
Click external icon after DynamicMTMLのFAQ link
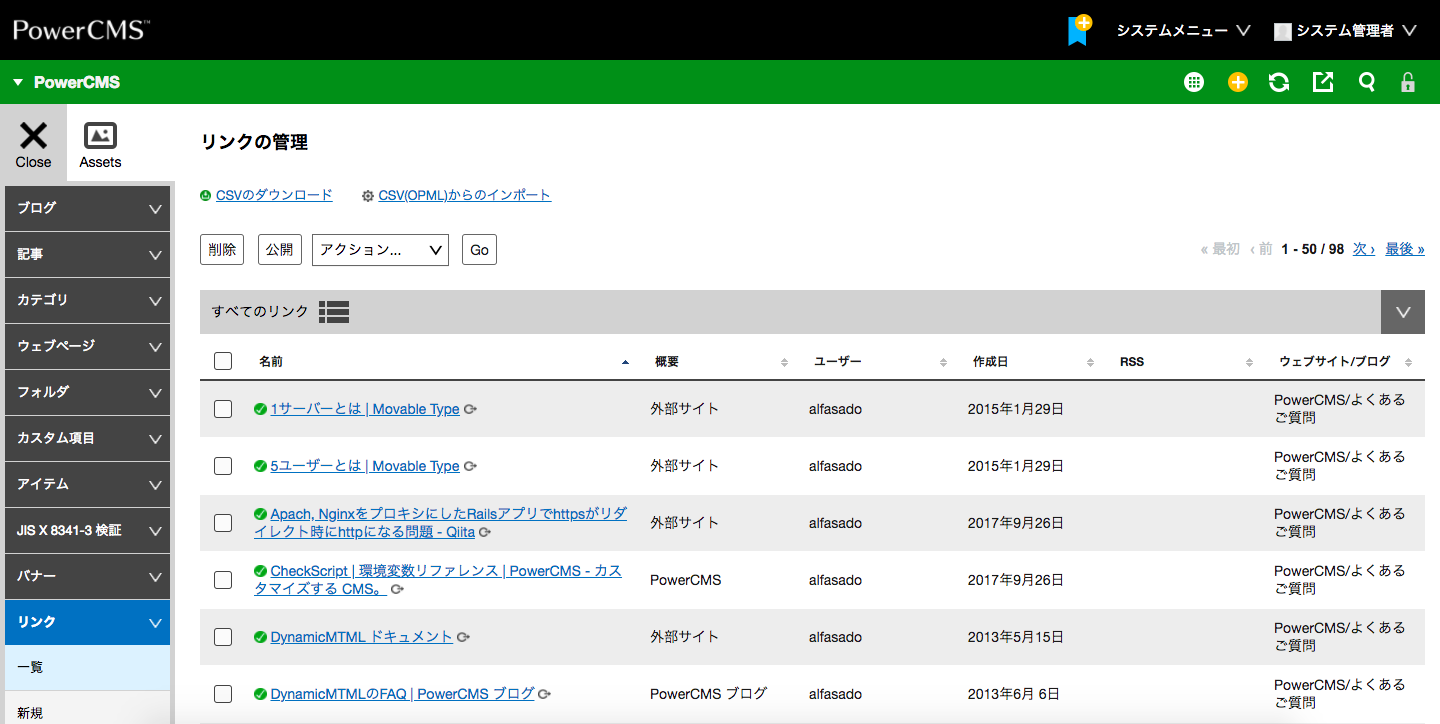544,694
